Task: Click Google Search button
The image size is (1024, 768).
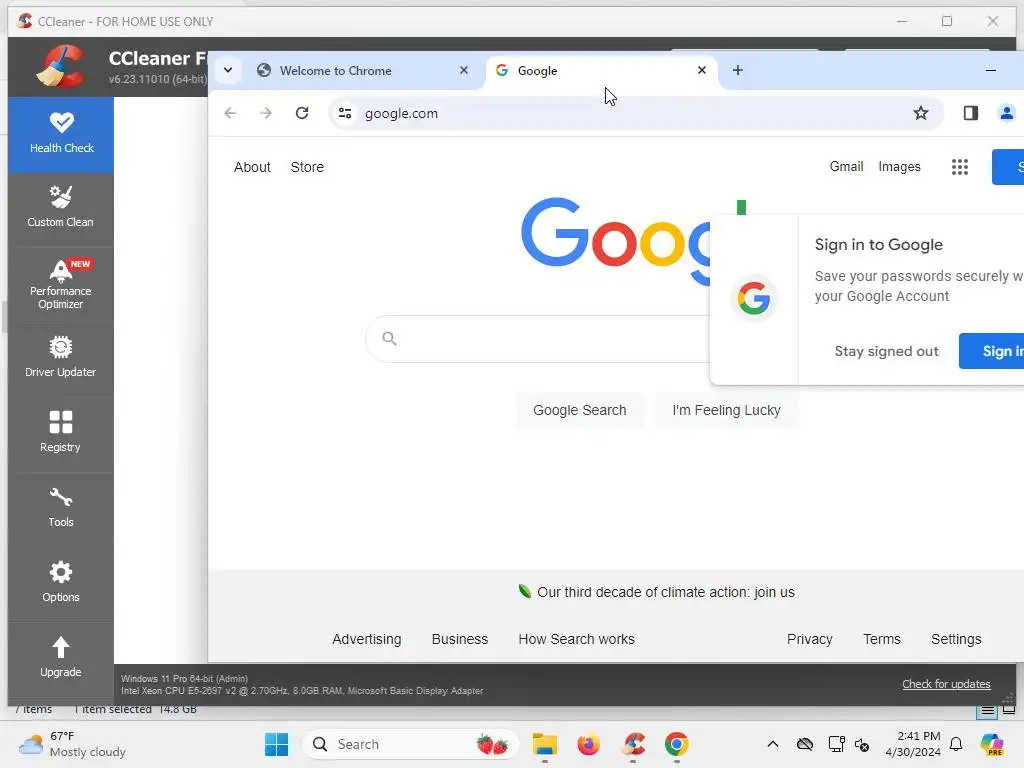Action: [579, 410]
